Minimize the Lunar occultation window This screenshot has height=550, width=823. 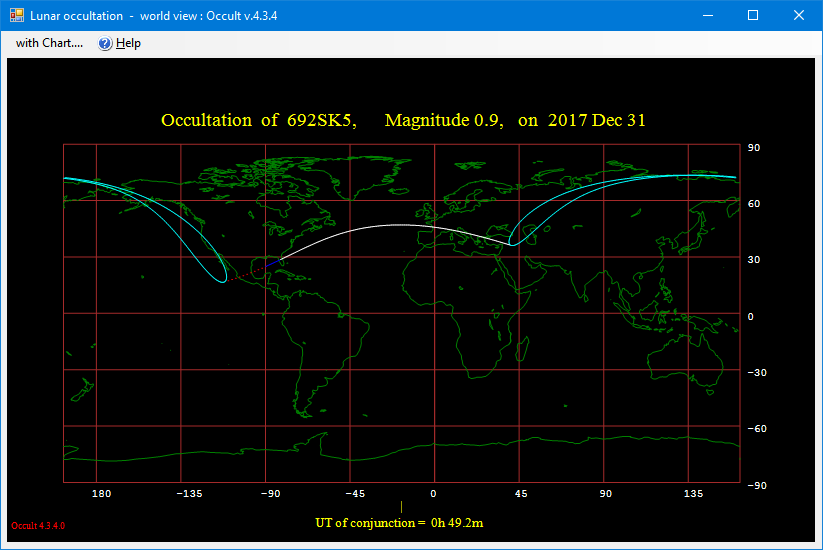coord(708,15)
